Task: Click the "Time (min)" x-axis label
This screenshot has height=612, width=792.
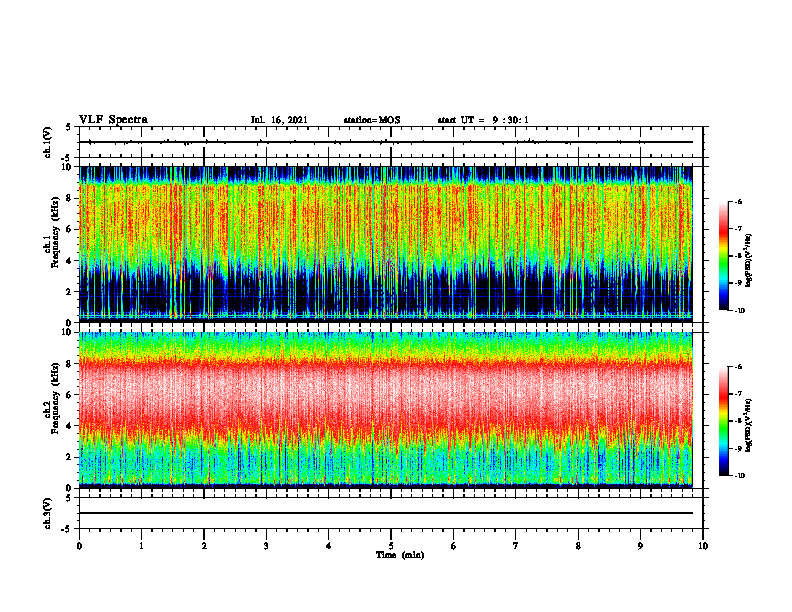Action: [x=400, y=555]
